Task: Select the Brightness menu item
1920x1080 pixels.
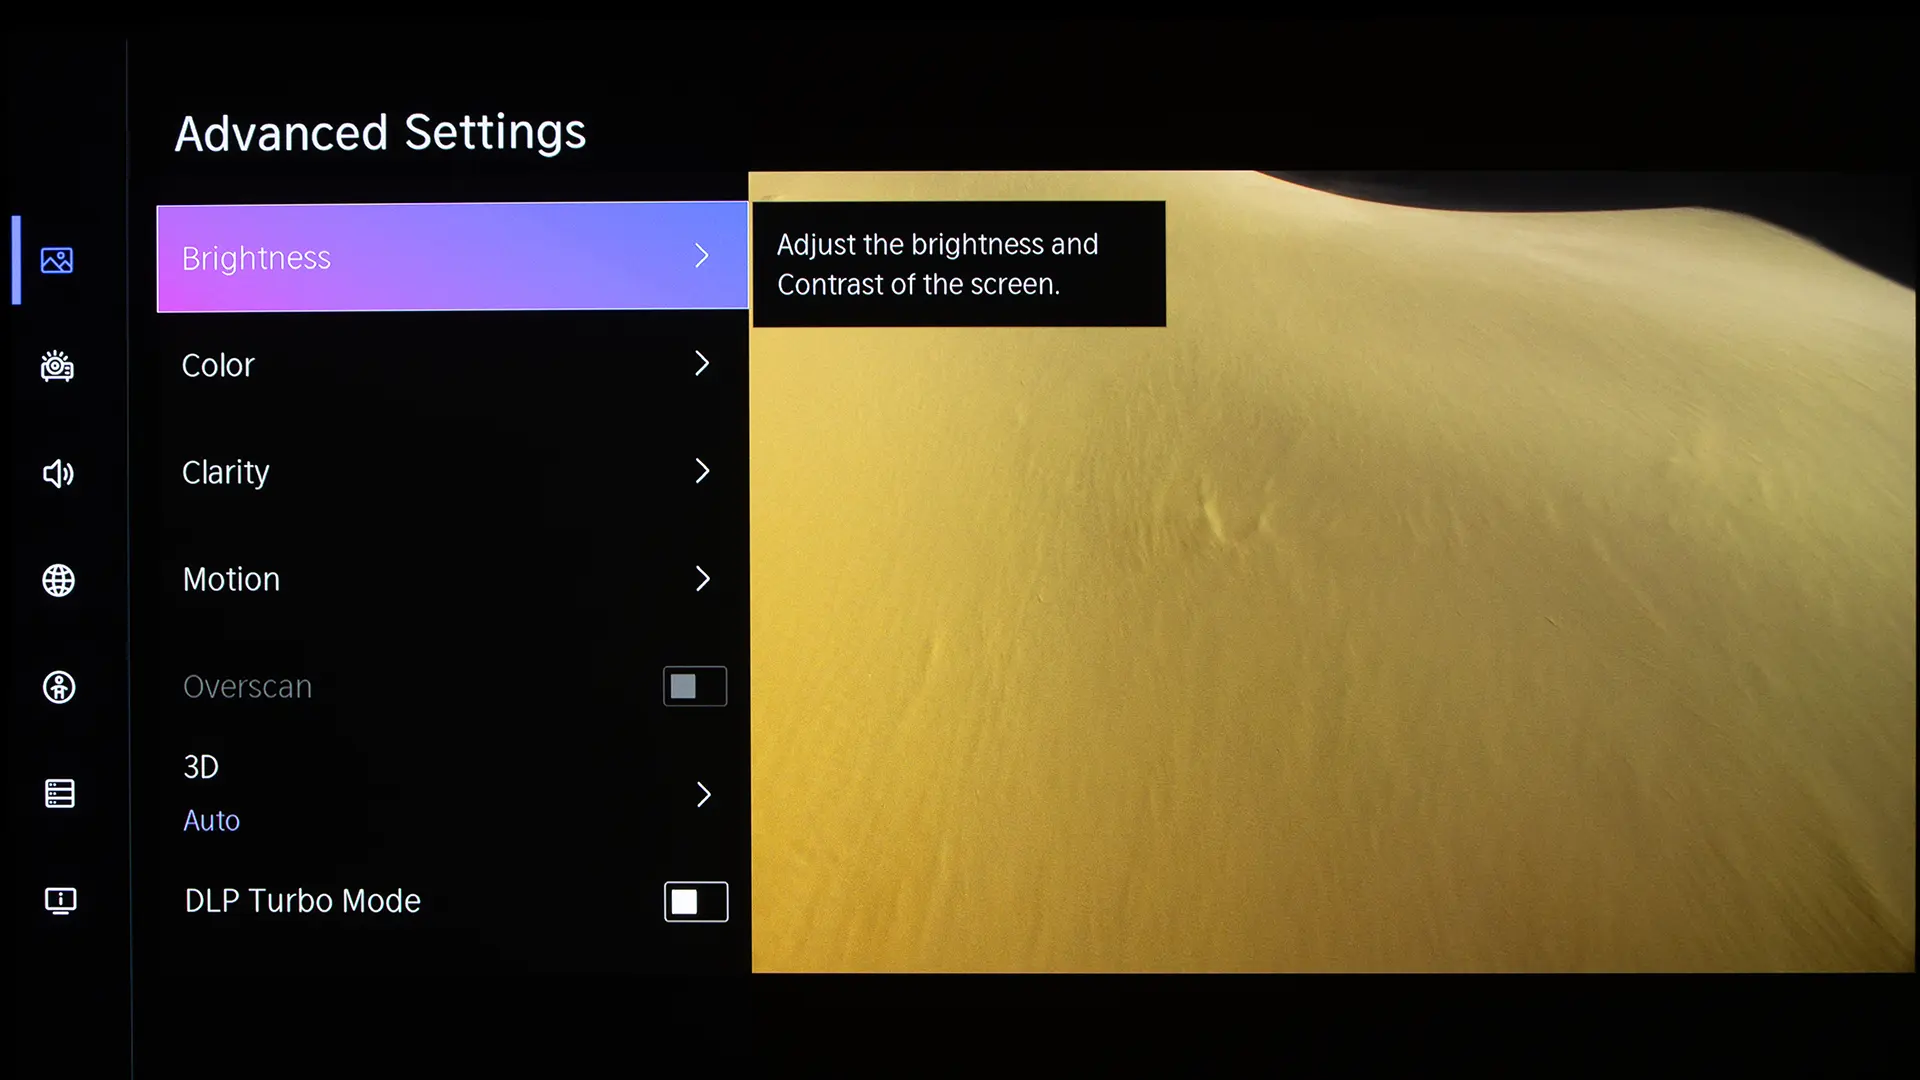Action: (x=452, y=257)
